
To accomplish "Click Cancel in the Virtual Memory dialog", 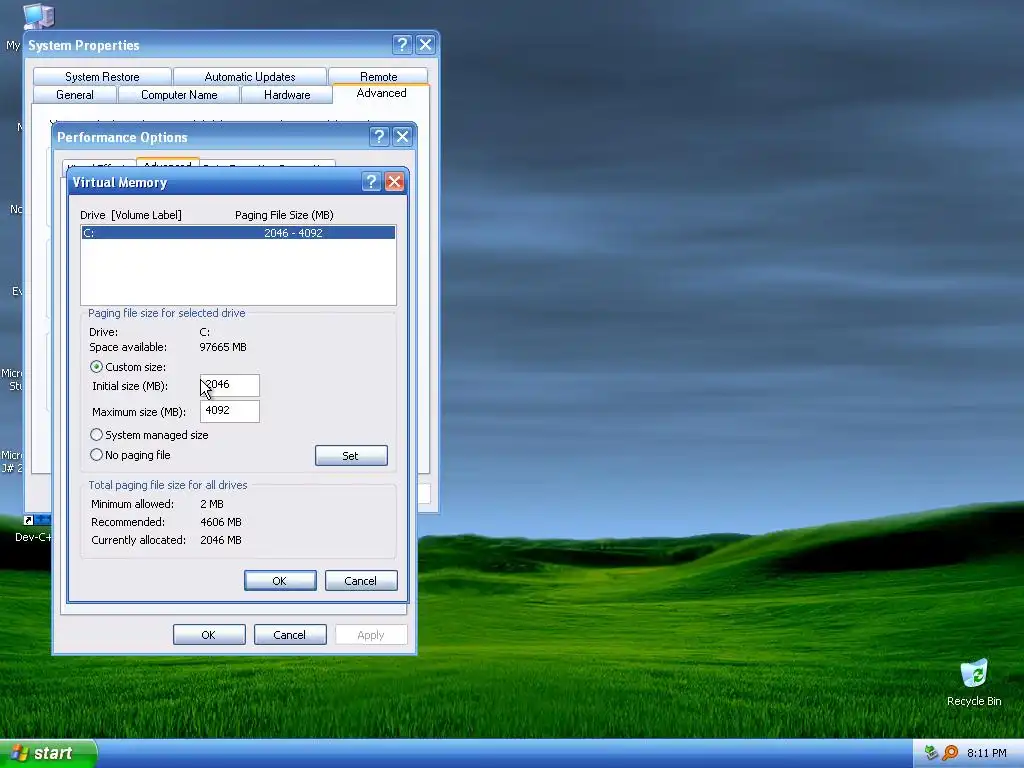I will click(x=361, y=581).
